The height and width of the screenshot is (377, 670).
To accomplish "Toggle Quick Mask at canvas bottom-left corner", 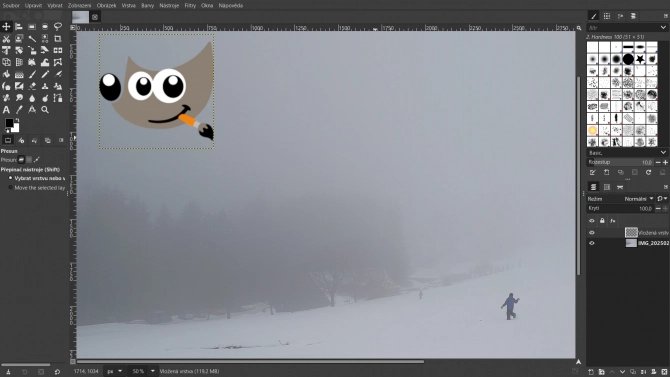I will pos(73,362).
